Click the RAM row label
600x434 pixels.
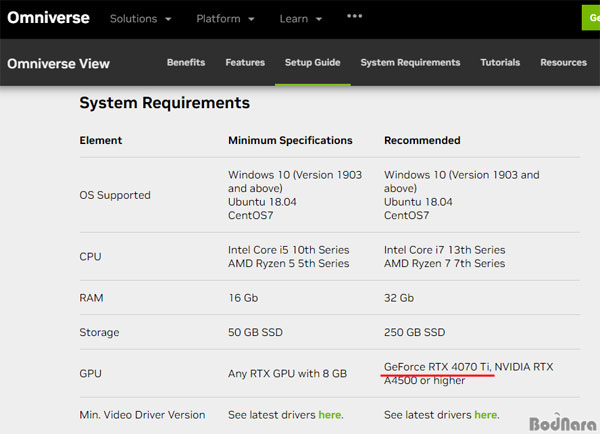coord(91,298)
